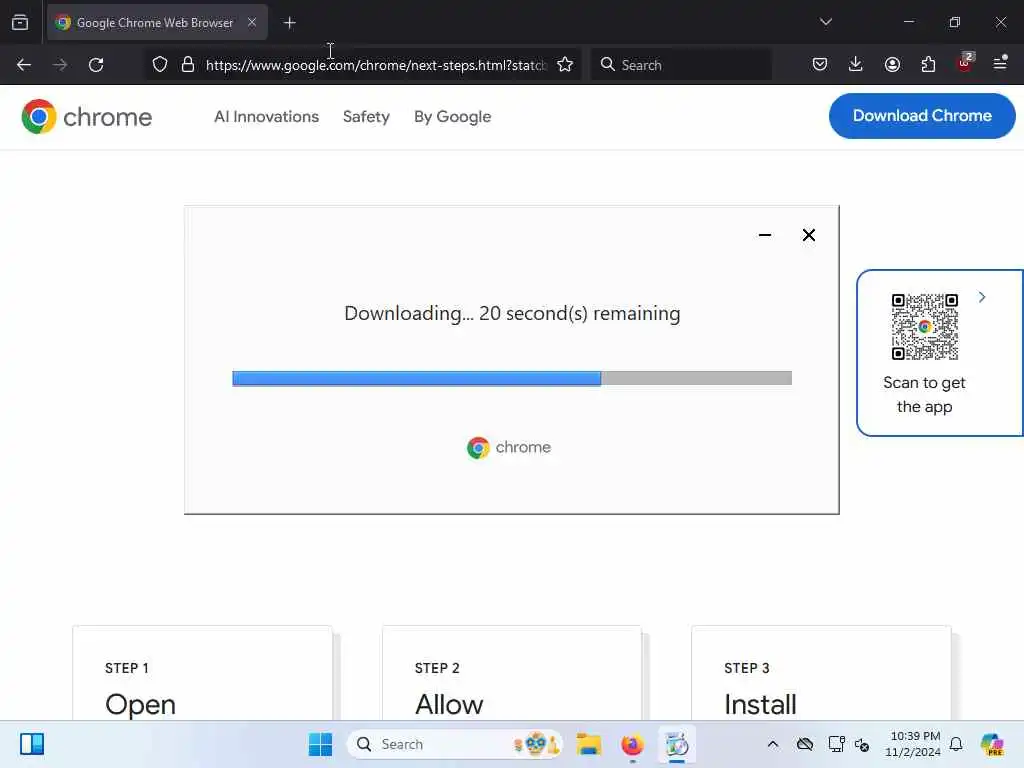Click the download progress bar
This screenshot has height=768, width=1024.
pos(512,378)
